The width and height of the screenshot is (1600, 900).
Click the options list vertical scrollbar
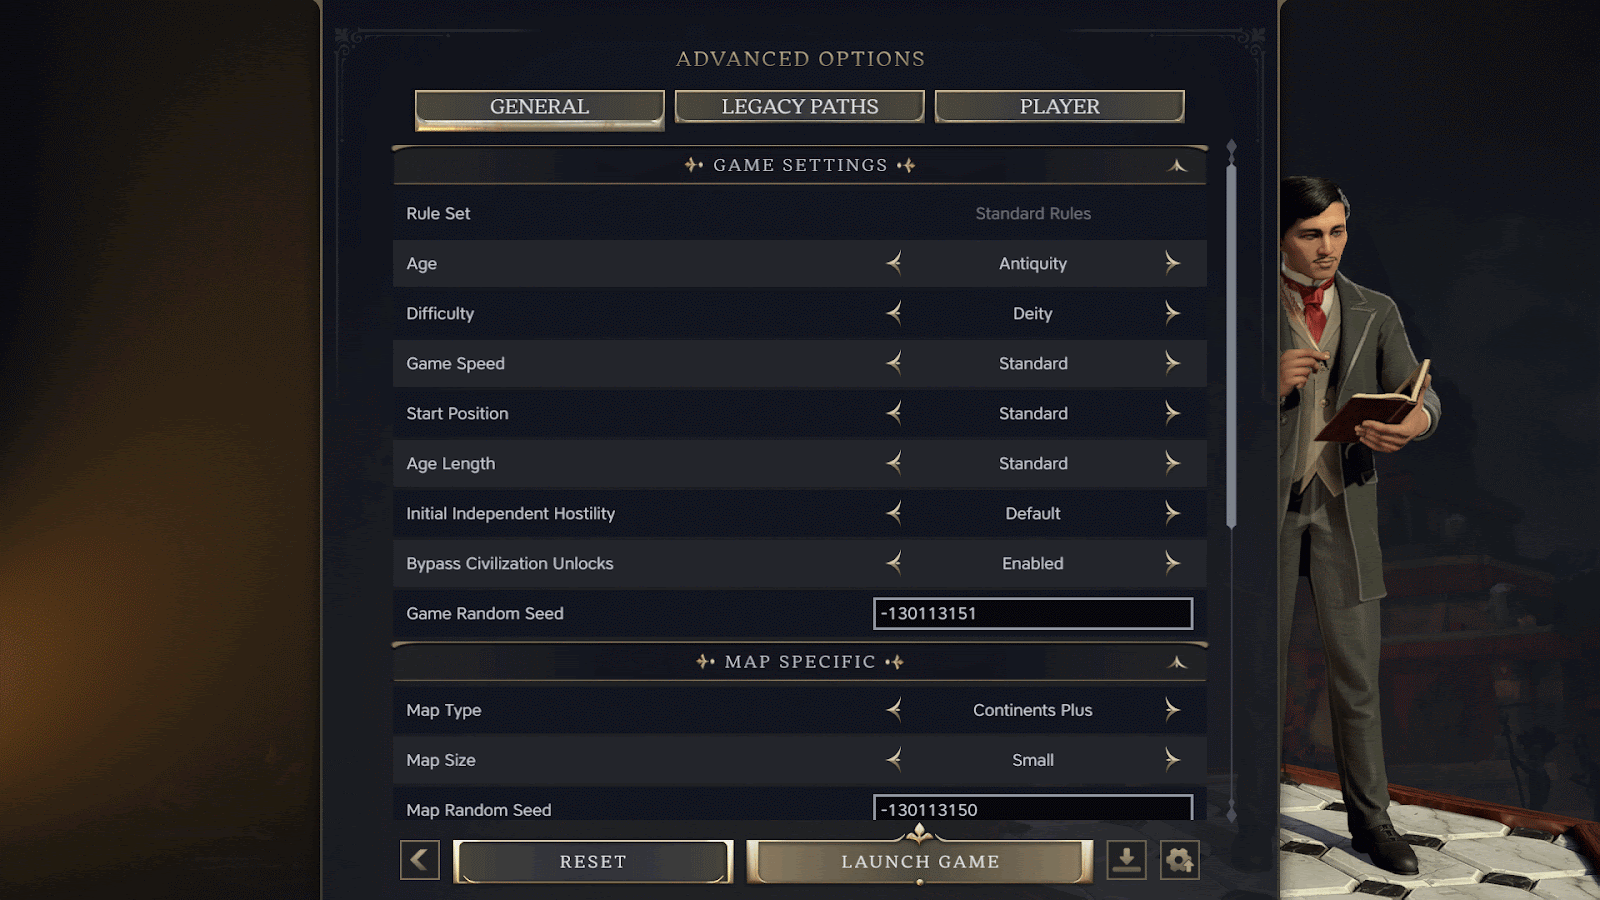pyautogui.click(x=1231, y=345)
